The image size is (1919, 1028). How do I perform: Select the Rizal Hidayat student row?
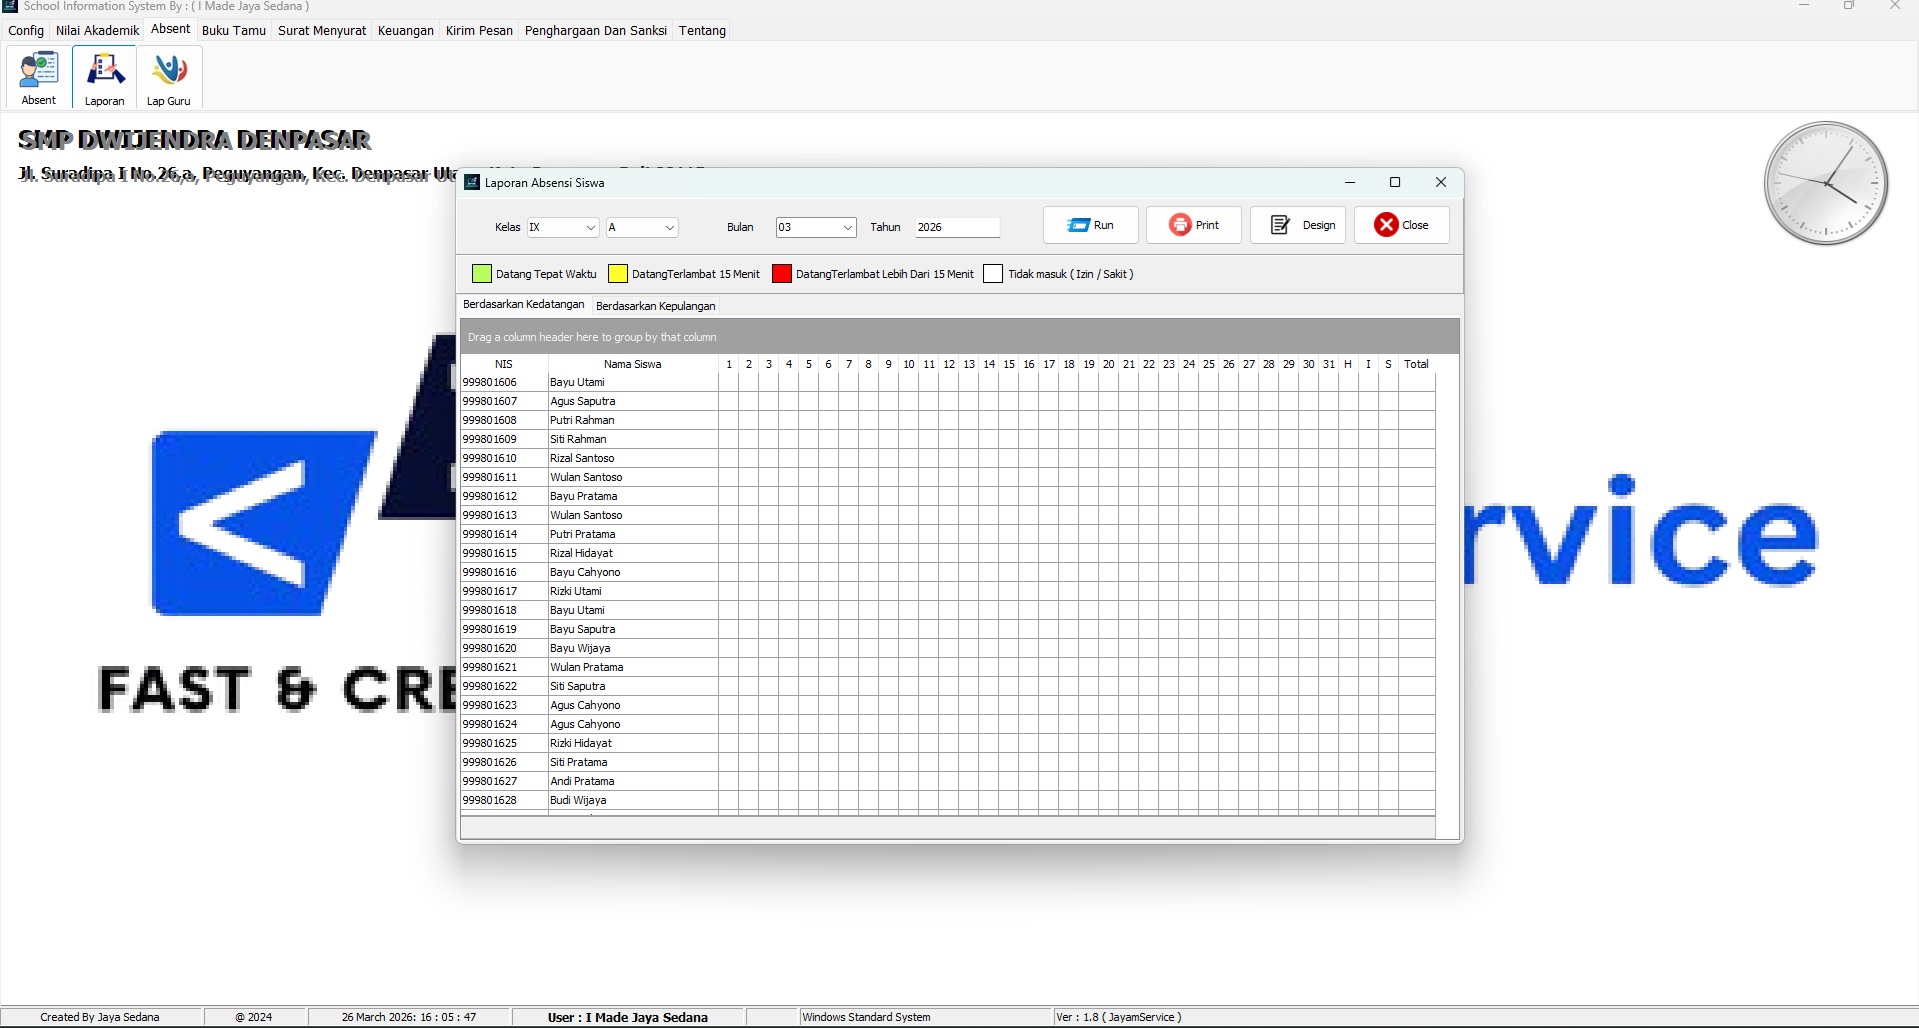coord(581,553)
